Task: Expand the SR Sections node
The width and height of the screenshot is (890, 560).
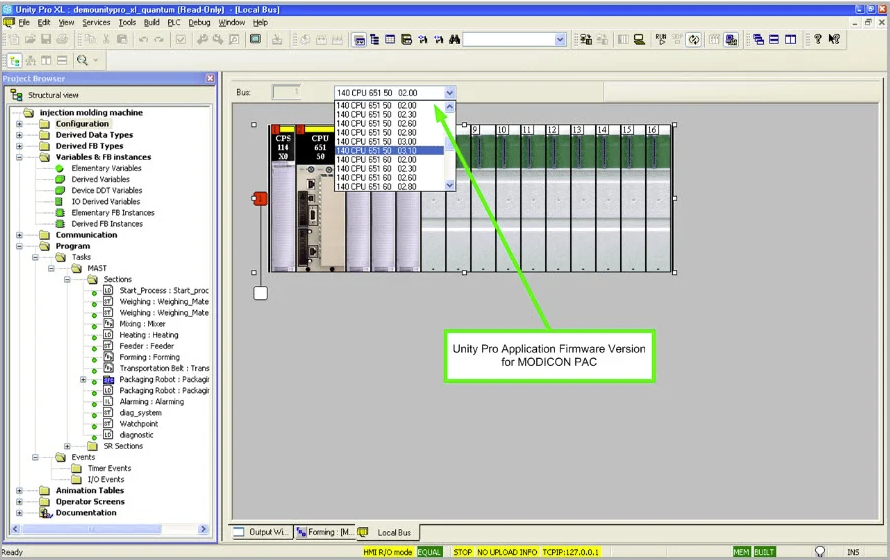Action: [x=67, y=446]
